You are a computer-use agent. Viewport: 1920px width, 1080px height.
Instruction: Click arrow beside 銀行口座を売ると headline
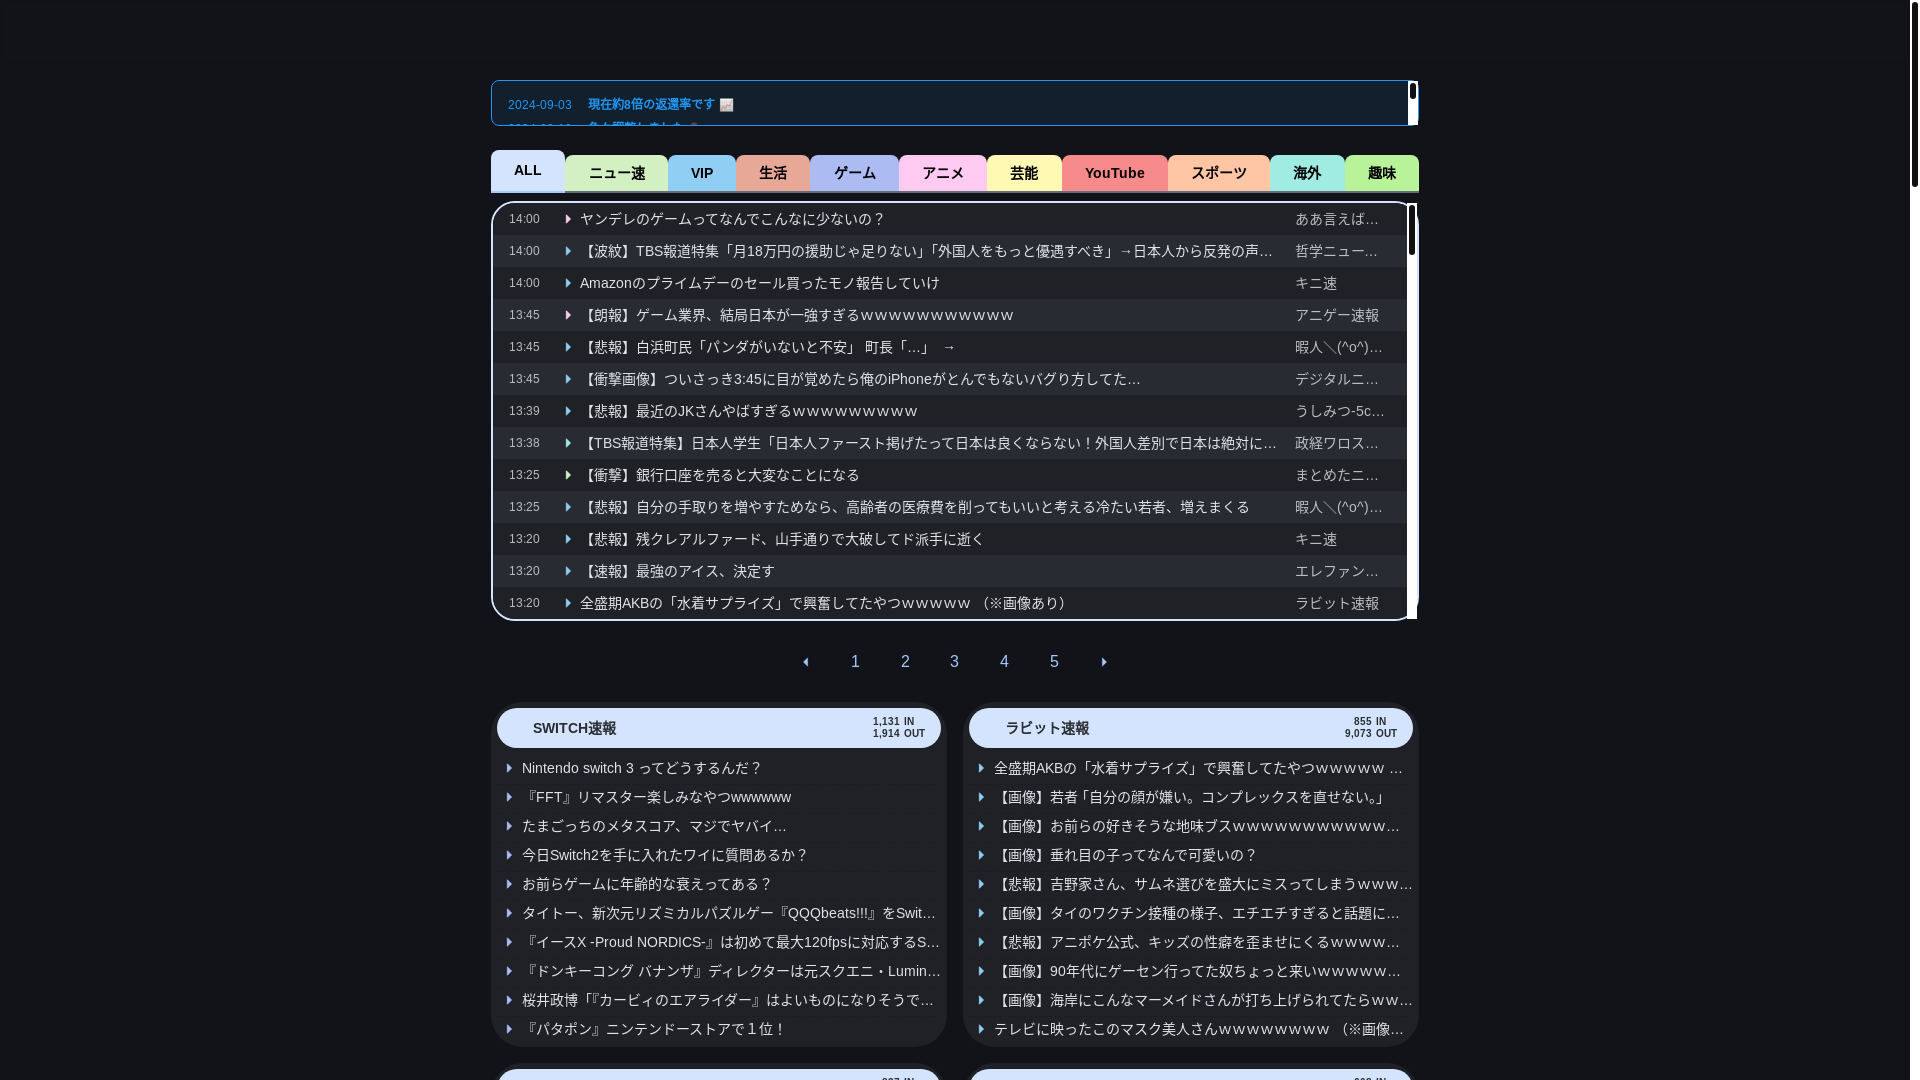[568, 475]
